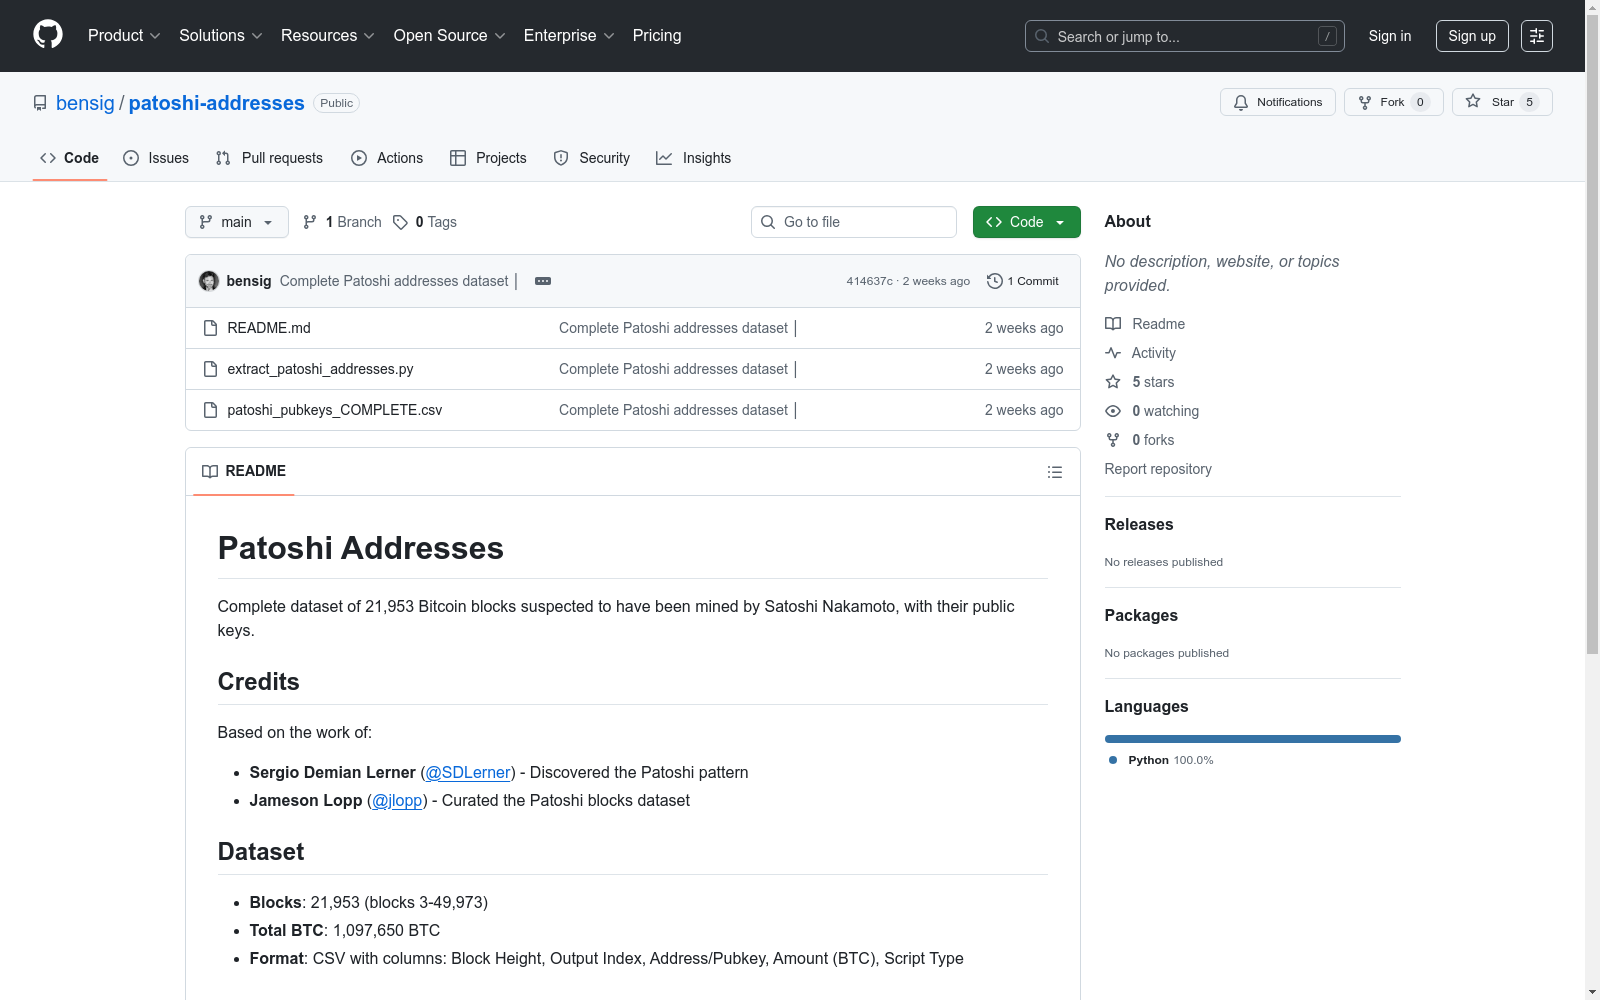
Task: Click the patoshi_pubkeys_COMPLETE.csv file icon
Action: (x=210, y=410)
